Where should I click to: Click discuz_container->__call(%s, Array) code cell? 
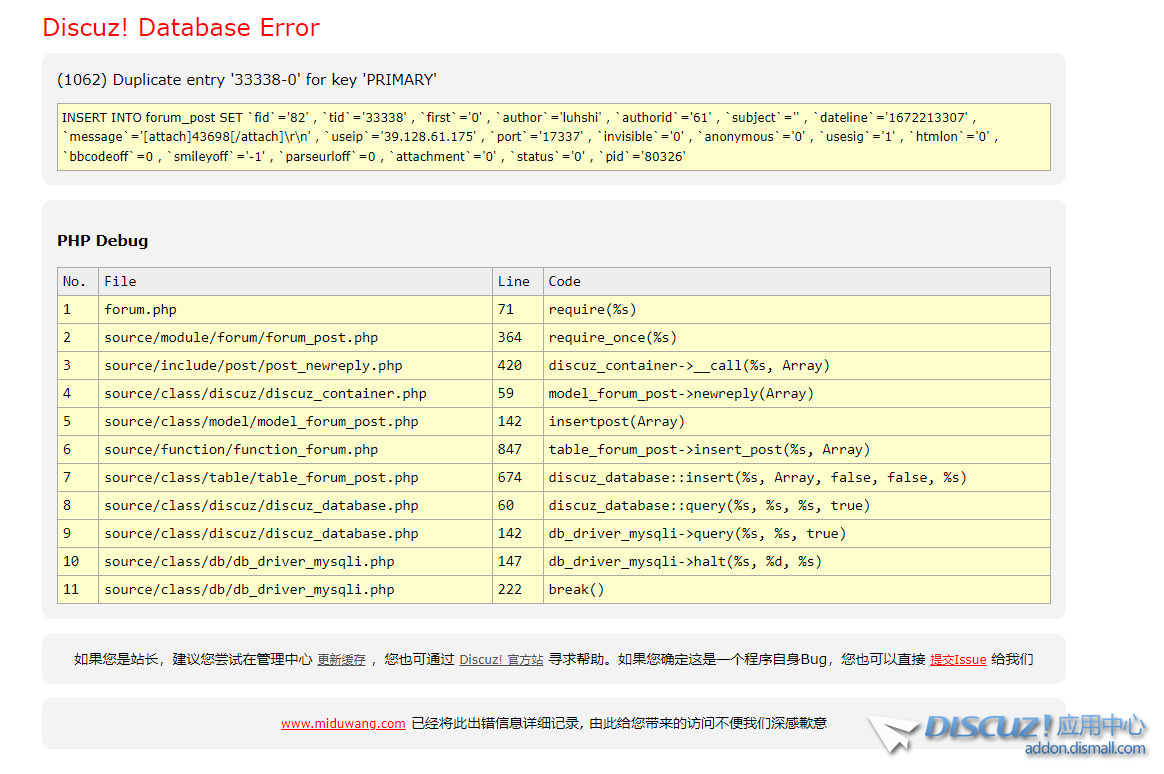click(797, 366)
